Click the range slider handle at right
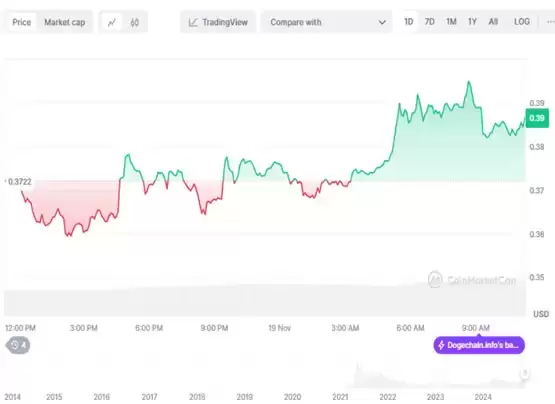This screenshot has width=555, height=404. coord(525,372)
